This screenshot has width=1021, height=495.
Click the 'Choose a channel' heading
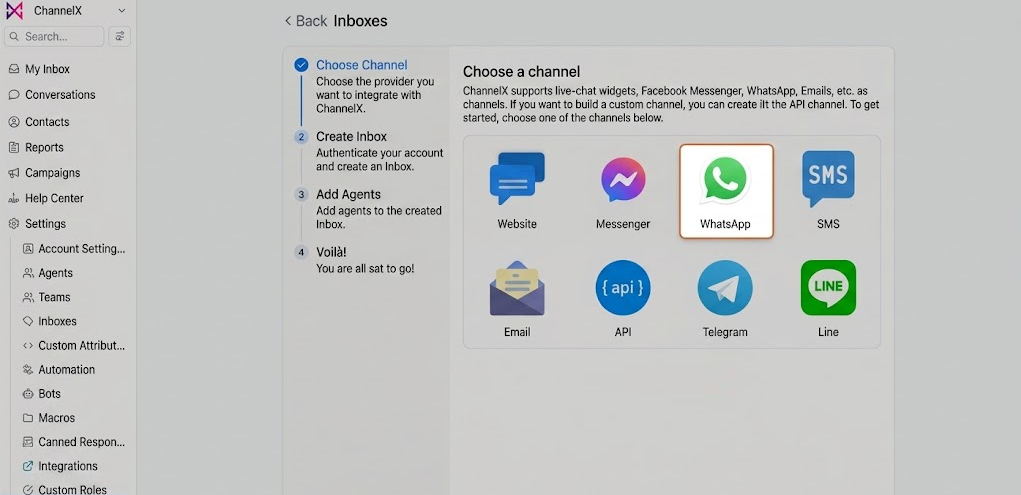click(521, 71)
